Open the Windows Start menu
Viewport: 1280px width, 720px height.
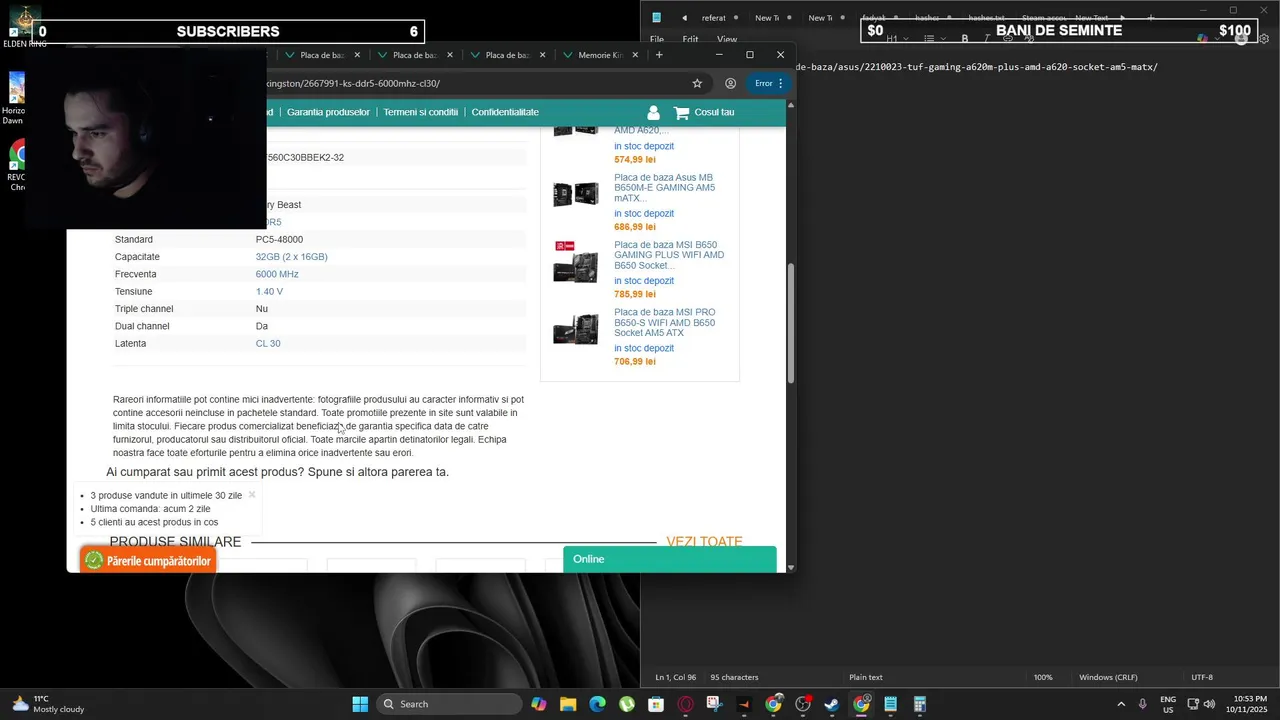coord(360,704)
